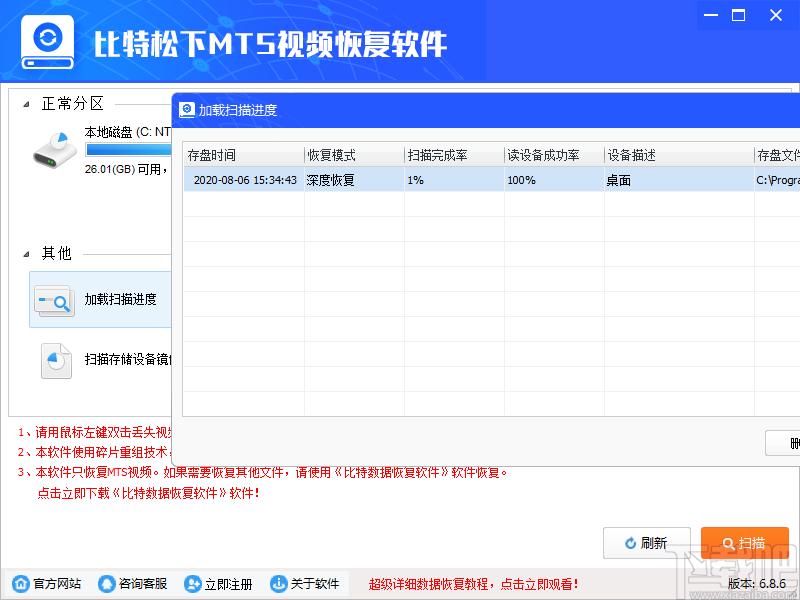Collapse the 其他 section
This screenshot has height=600, width=800.
pyautogui.click(x=26, y=254)
